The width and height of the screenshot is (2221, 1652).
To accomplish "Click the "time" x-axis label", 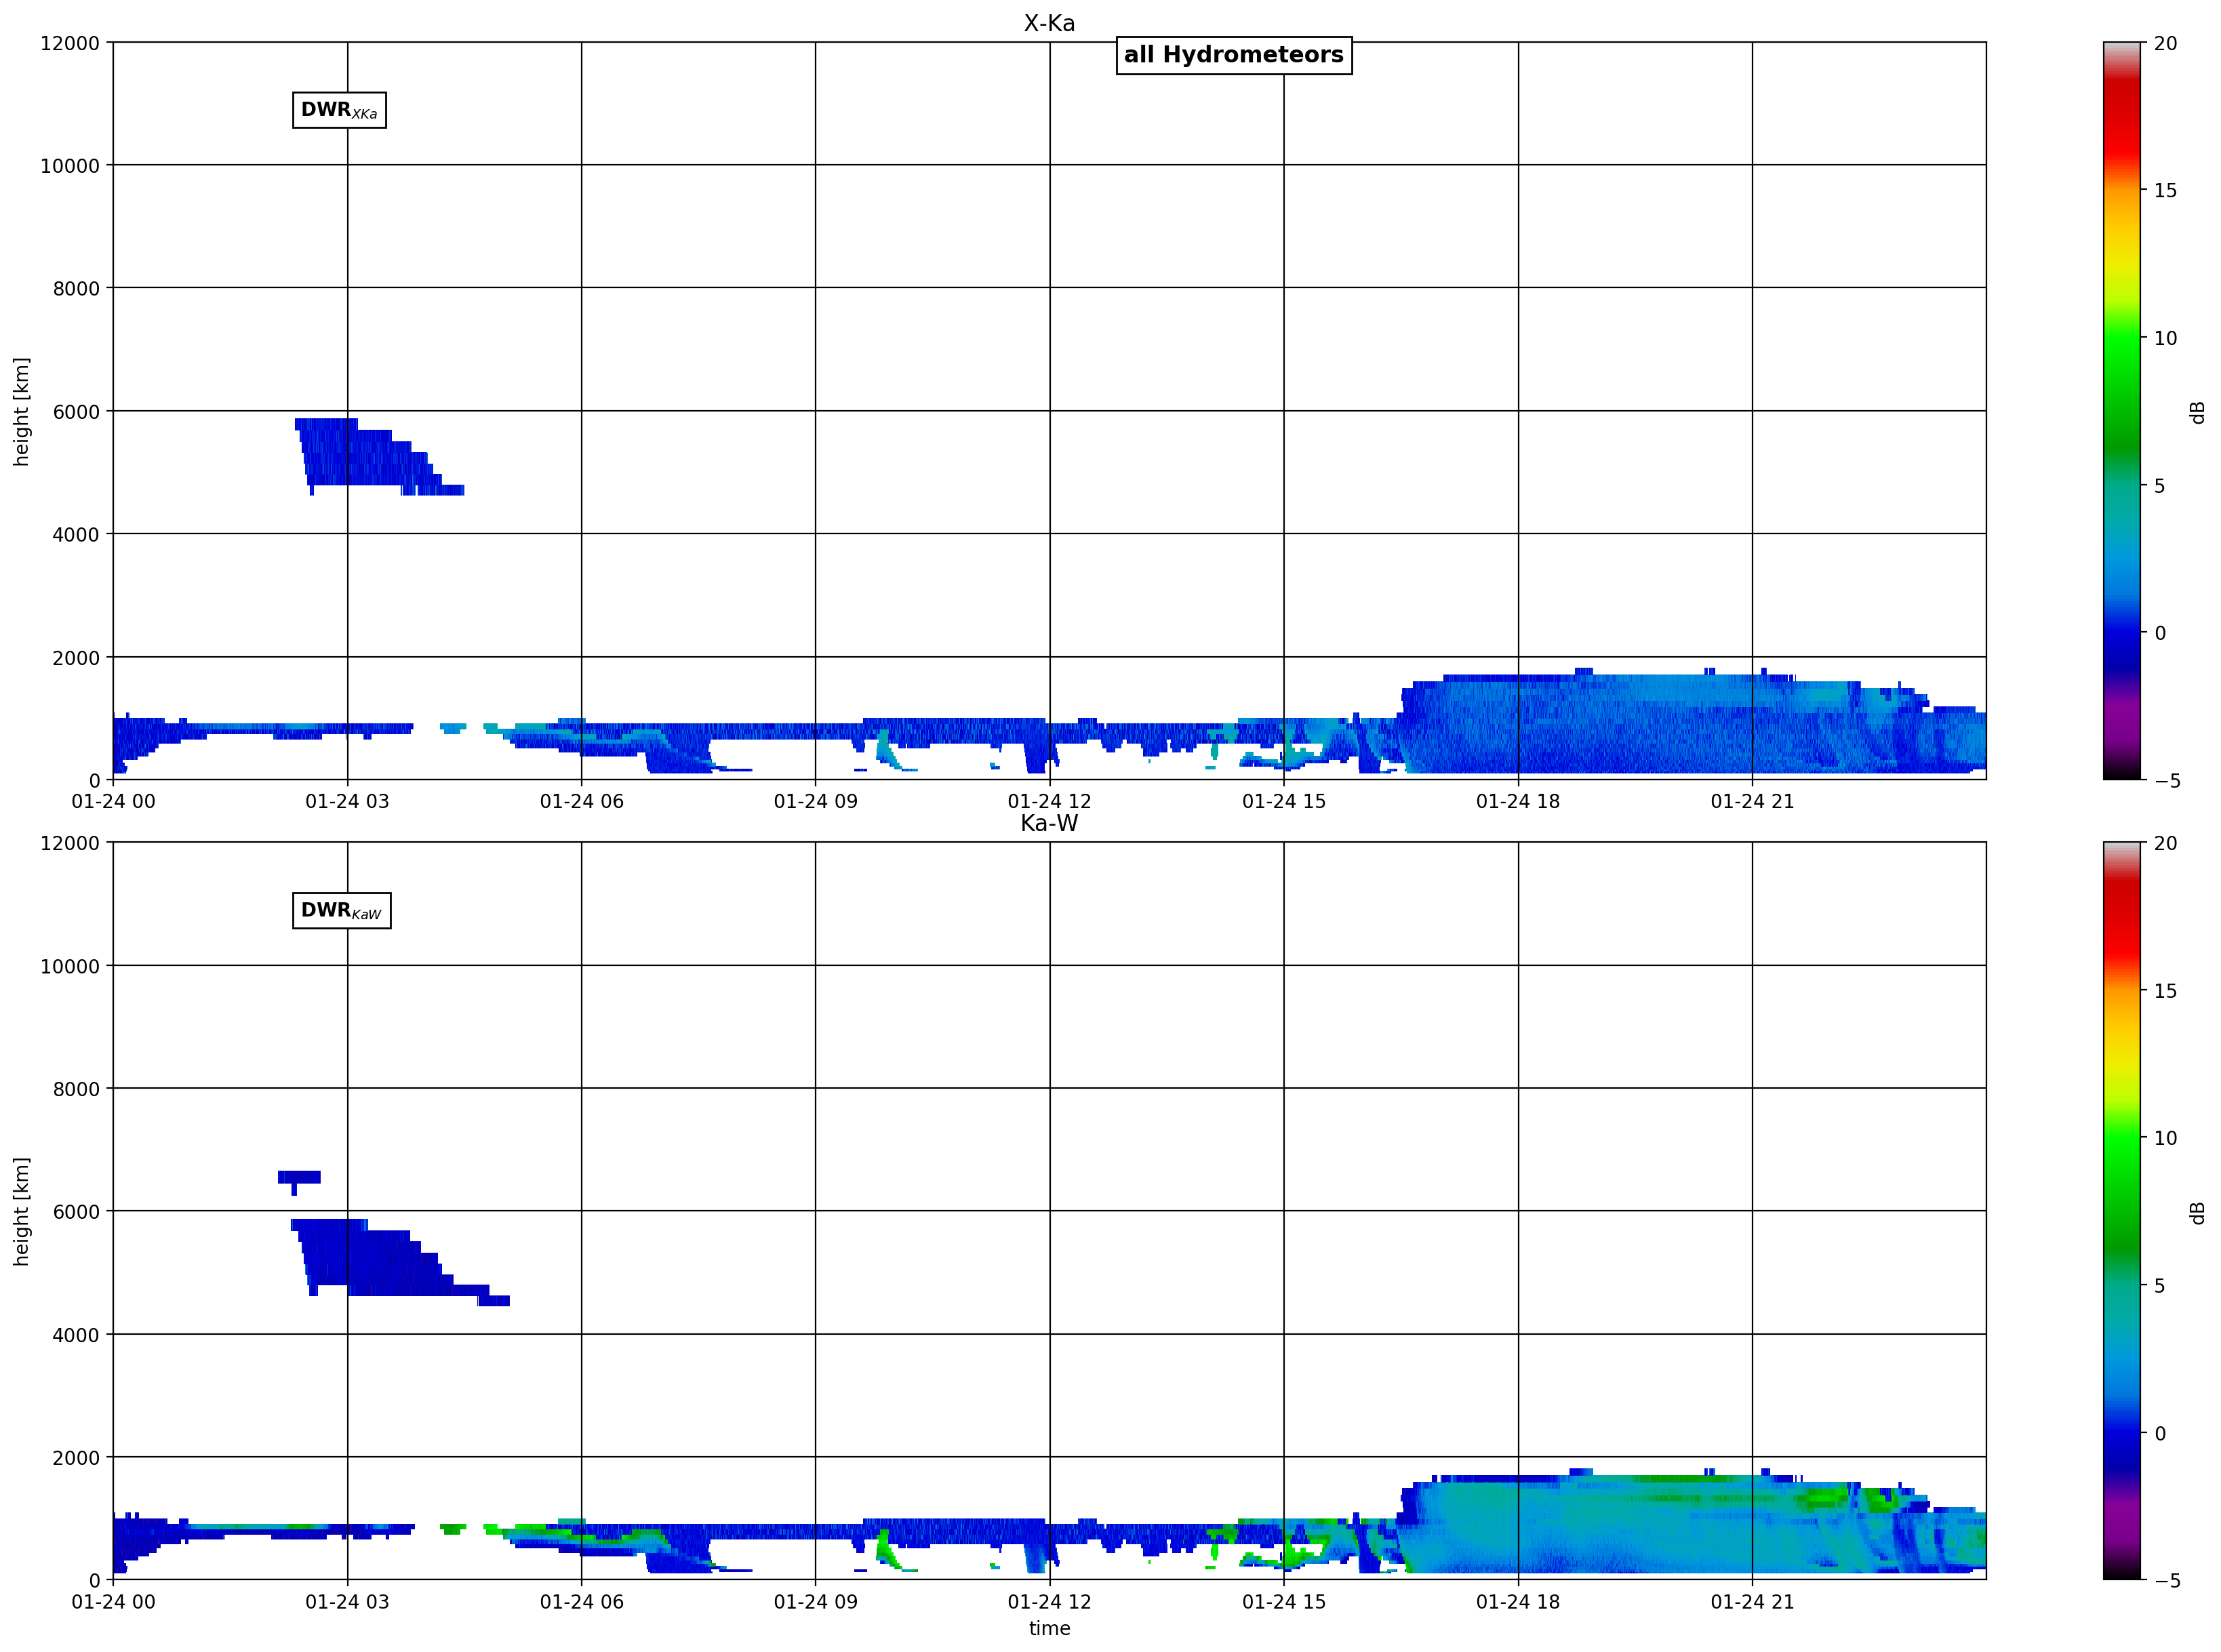I will click(1049, 1628).
